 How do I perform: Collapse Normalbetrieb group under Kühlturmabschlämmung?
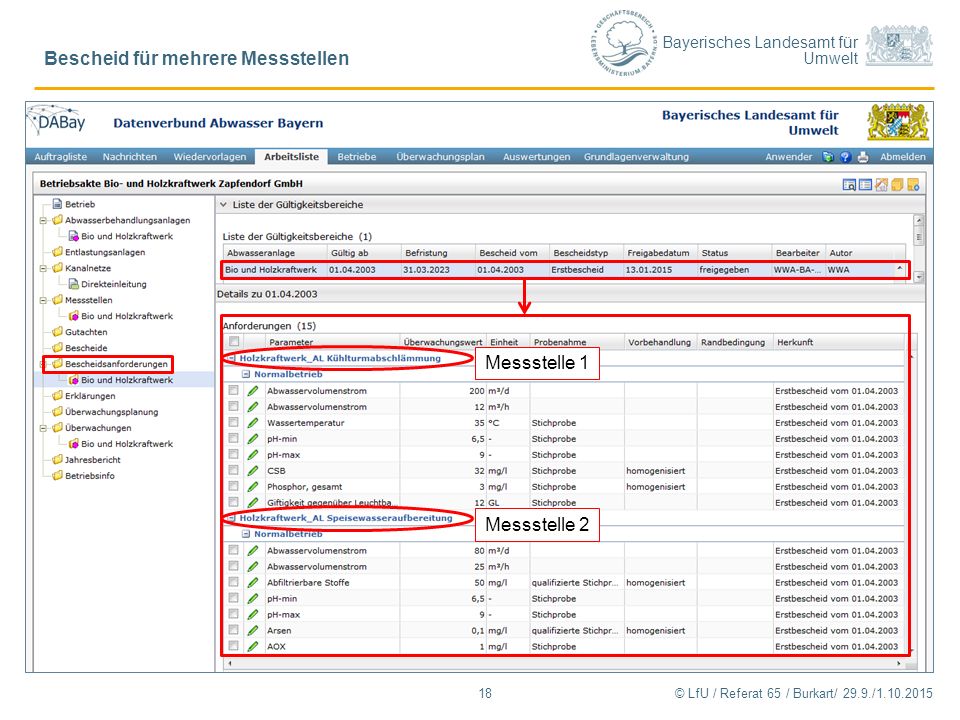246,374
